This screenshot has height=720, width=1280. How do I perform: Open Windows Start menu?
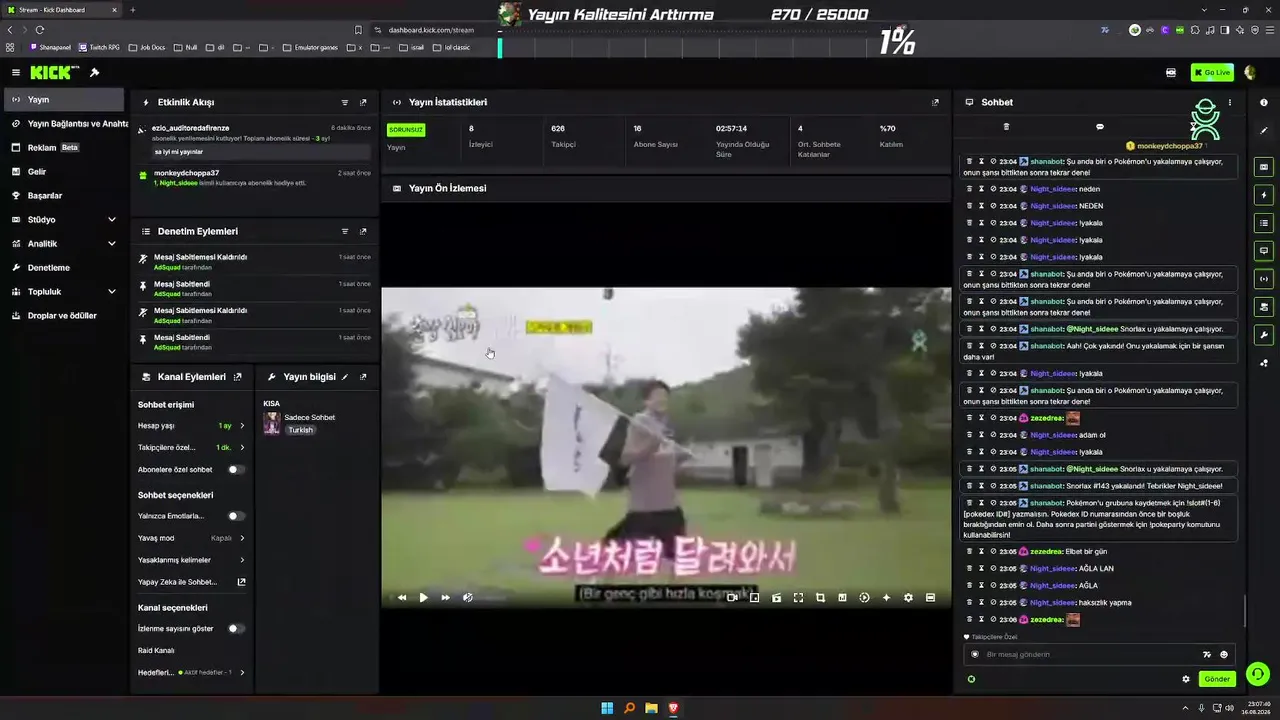pyautogui.click(x=607, y=709)
